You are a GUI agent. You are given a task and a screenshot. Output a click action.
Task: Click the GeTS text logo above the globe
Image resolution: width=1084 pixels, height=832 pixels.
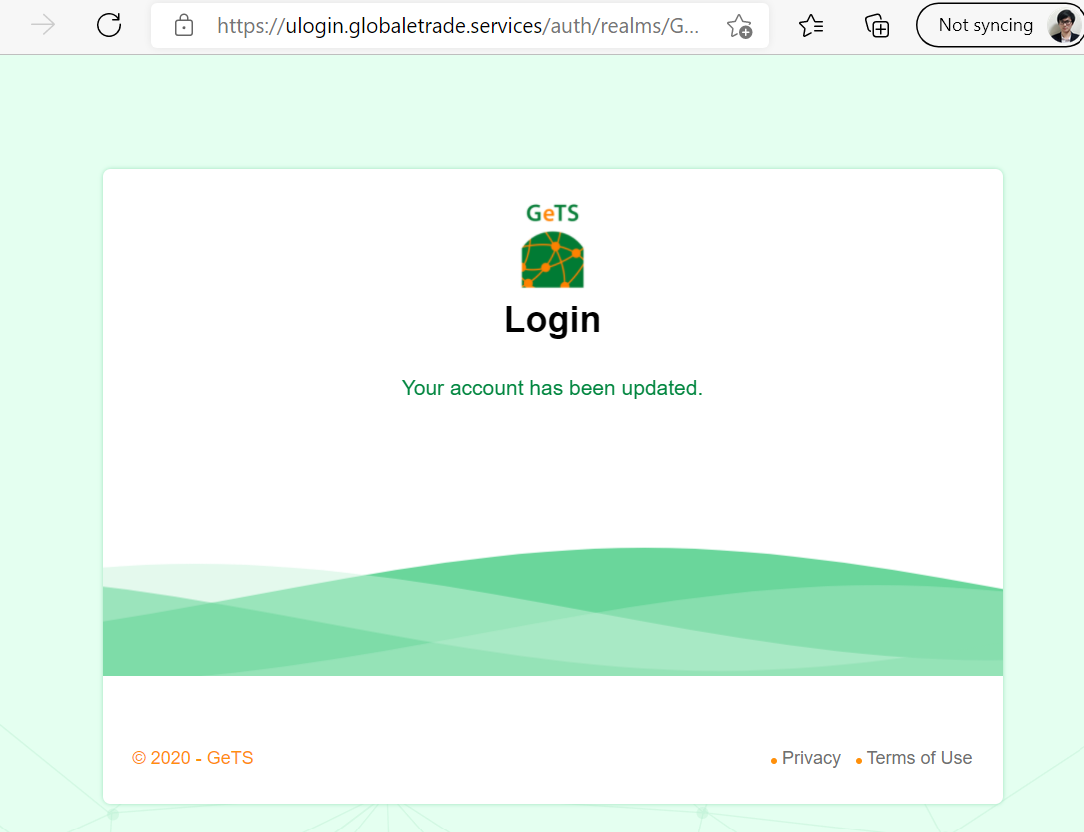point(552,213)
